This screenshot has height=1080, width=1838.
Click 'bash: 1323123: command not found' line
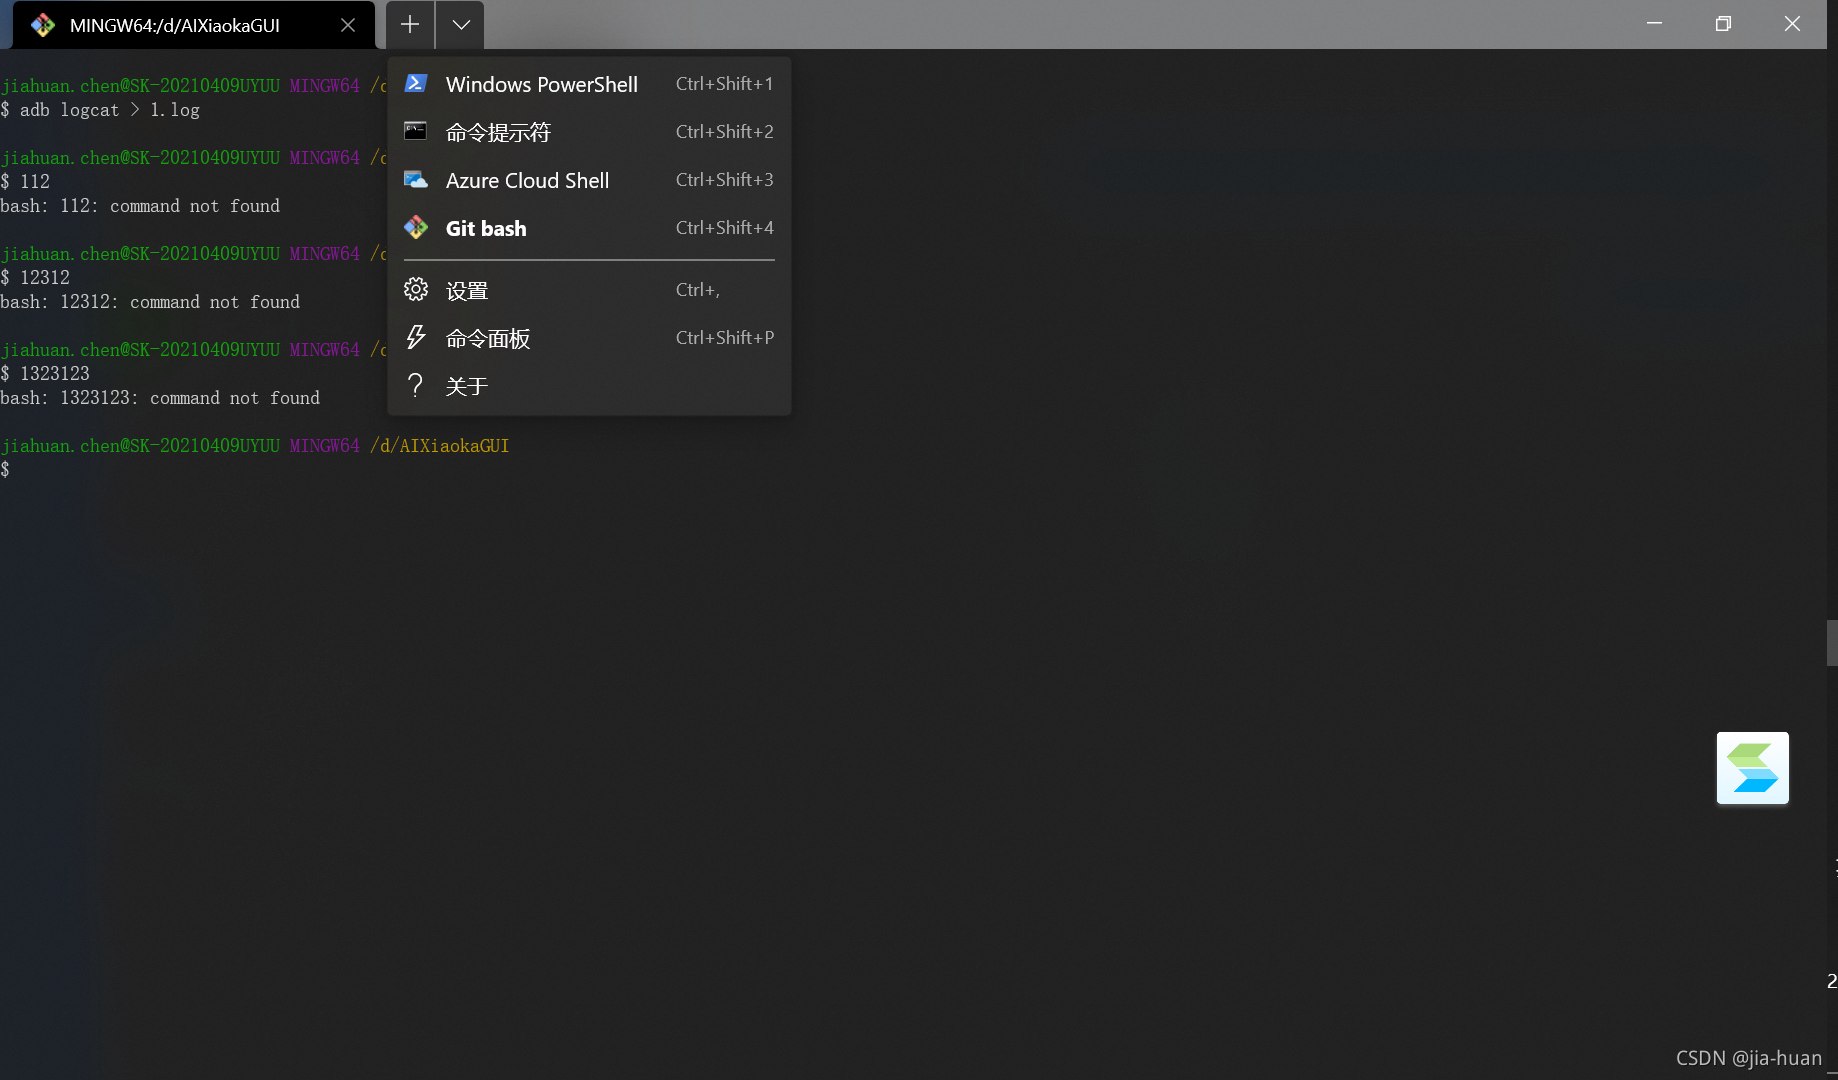click(160, 398)
